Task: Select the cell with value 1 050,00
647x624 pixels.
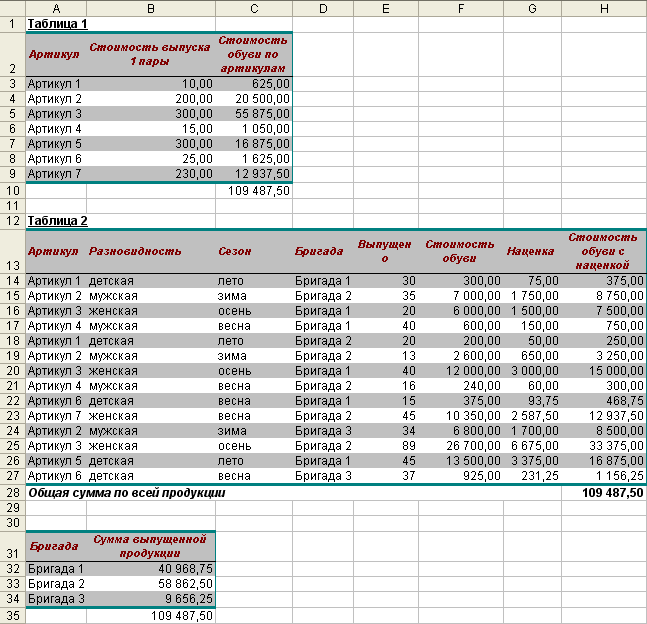Action: click(x=254, y=129)
